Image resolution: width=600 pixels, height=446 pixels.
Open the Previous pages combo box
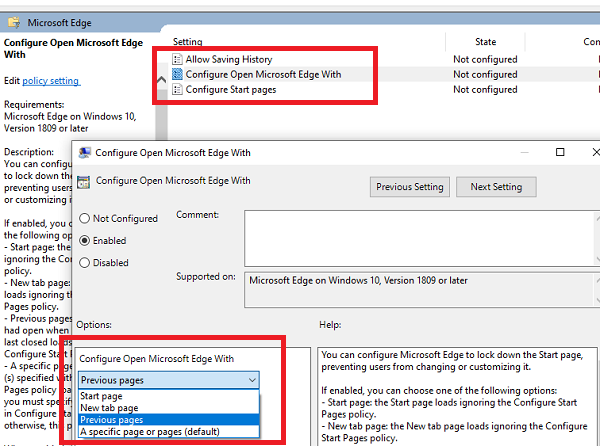(x=169, y=380)
